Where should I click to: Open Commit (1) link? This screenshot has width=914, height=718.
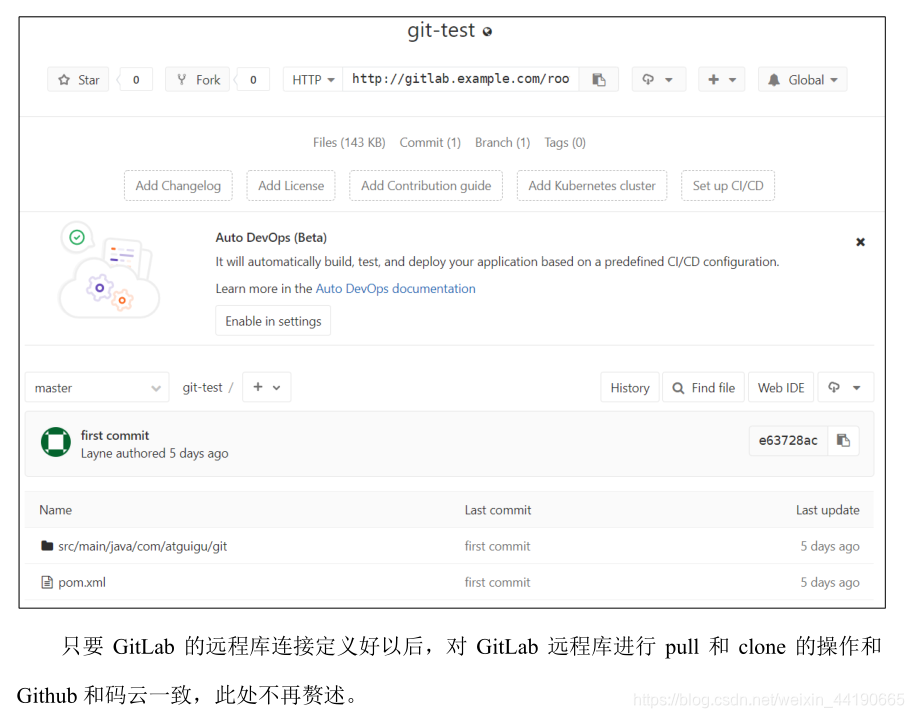pos(430,143)
